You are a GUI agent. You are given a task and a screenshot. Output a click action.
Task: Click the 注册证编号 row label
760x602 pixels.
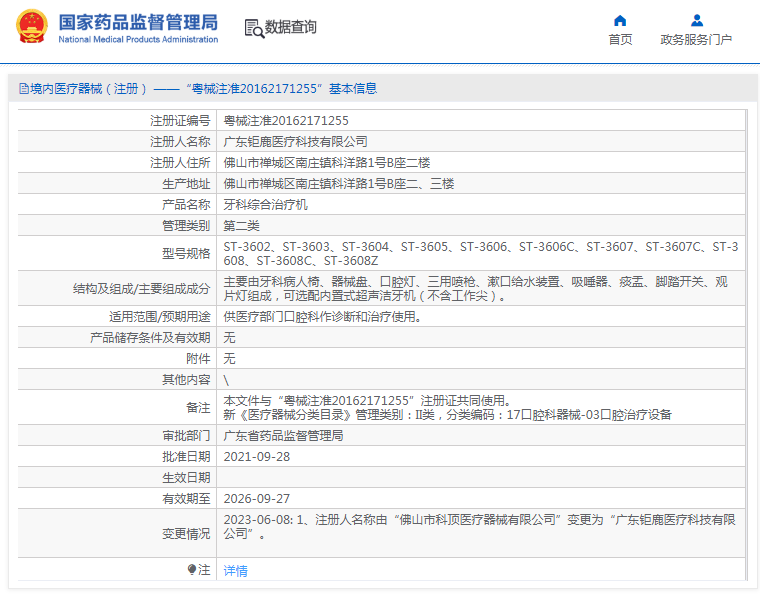[180, 121]
